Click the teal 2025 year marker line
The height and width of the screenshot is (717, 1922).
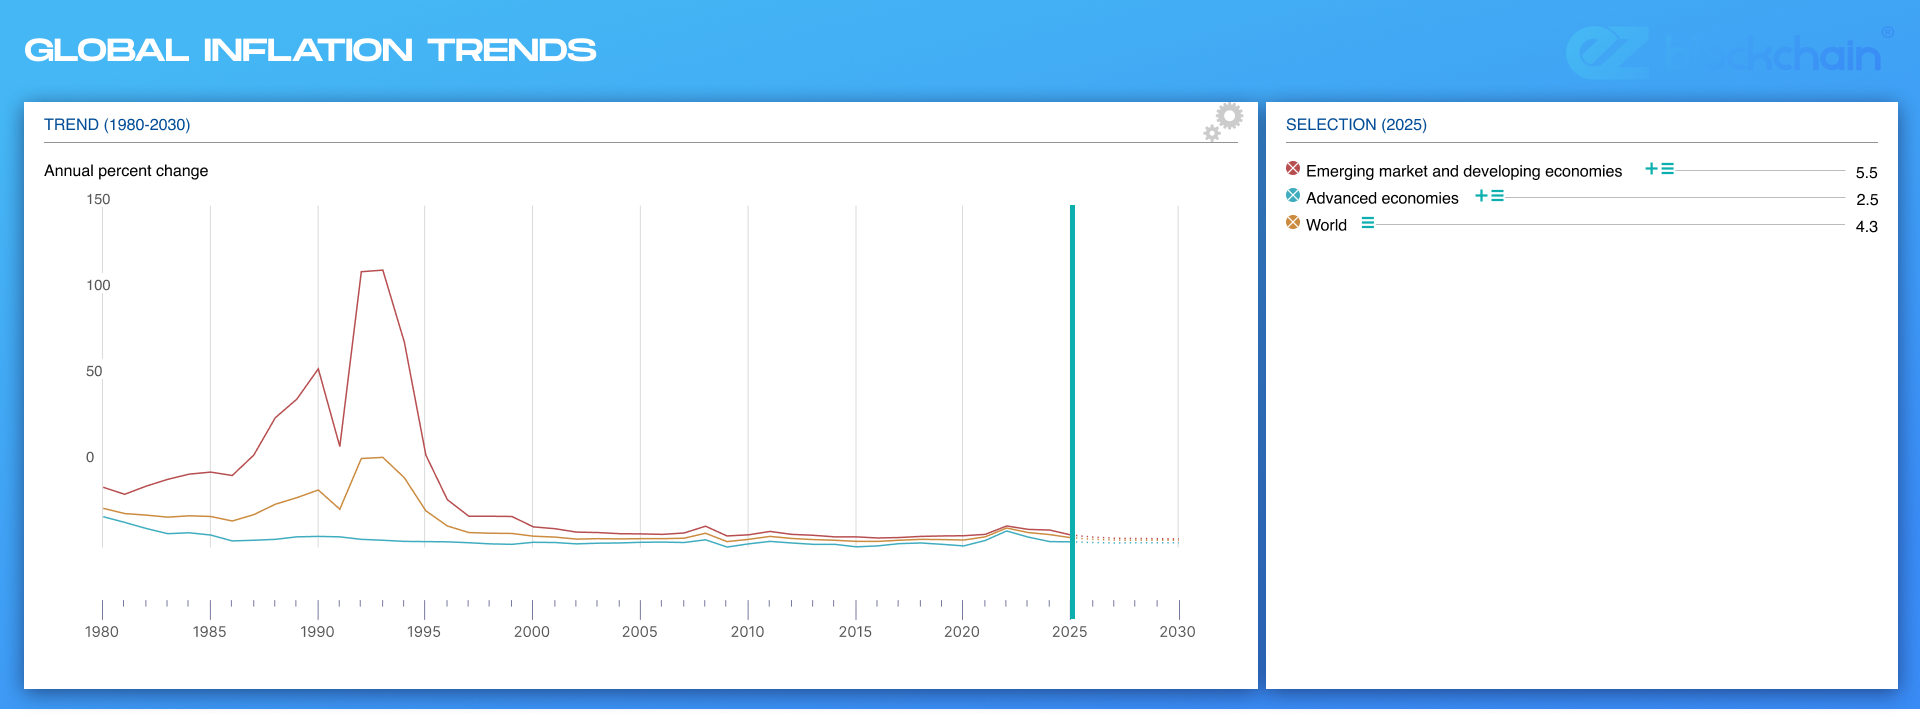pos(1072,400)
